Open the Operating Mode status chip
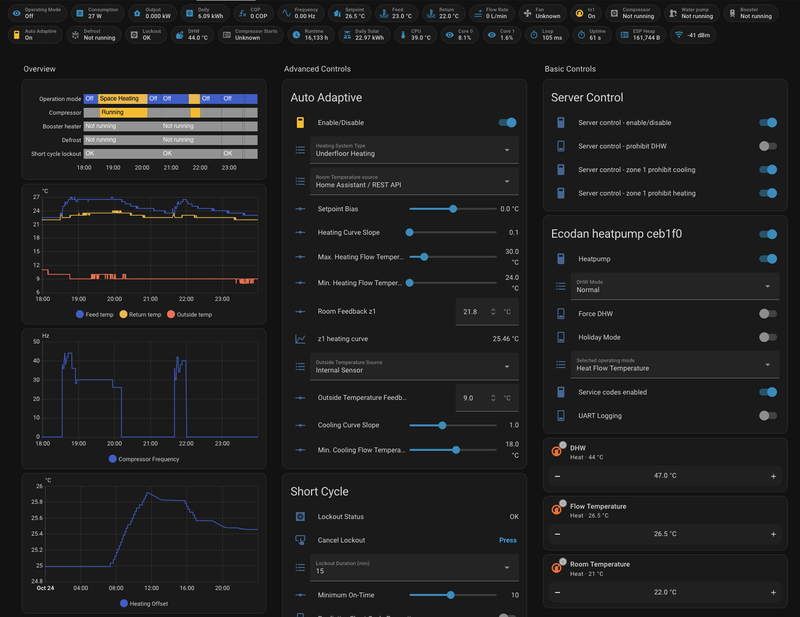Viewport: 800px width, 617px height. (x=37, y=13)
